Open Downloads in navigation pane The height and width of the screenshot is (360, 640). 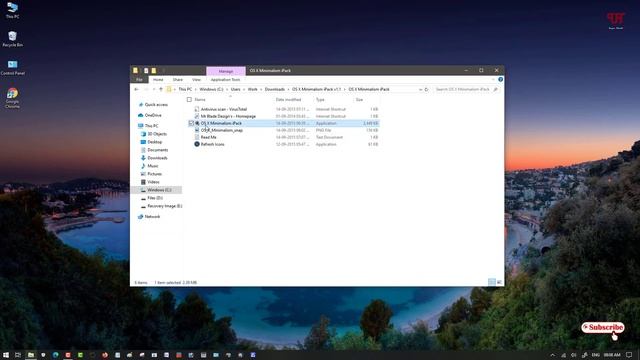coord(157,158)
